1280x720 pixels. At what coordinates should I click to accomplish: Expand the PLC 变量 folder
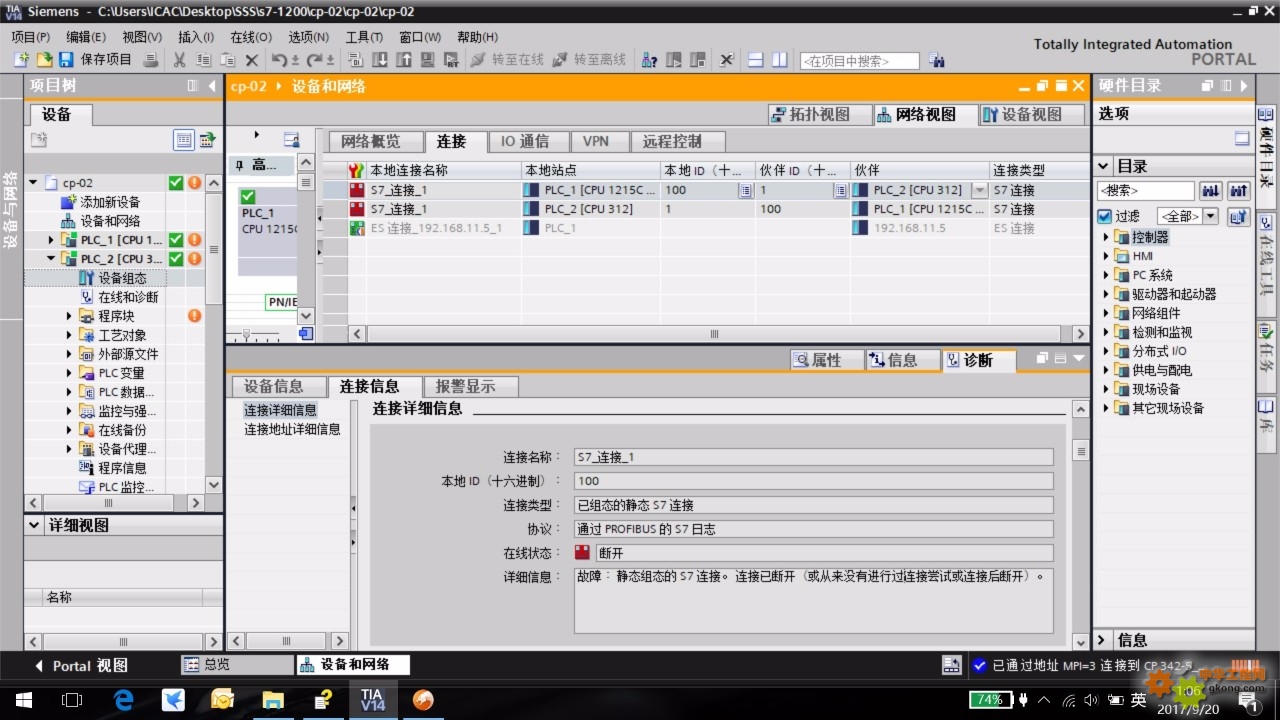coord(69,373)
